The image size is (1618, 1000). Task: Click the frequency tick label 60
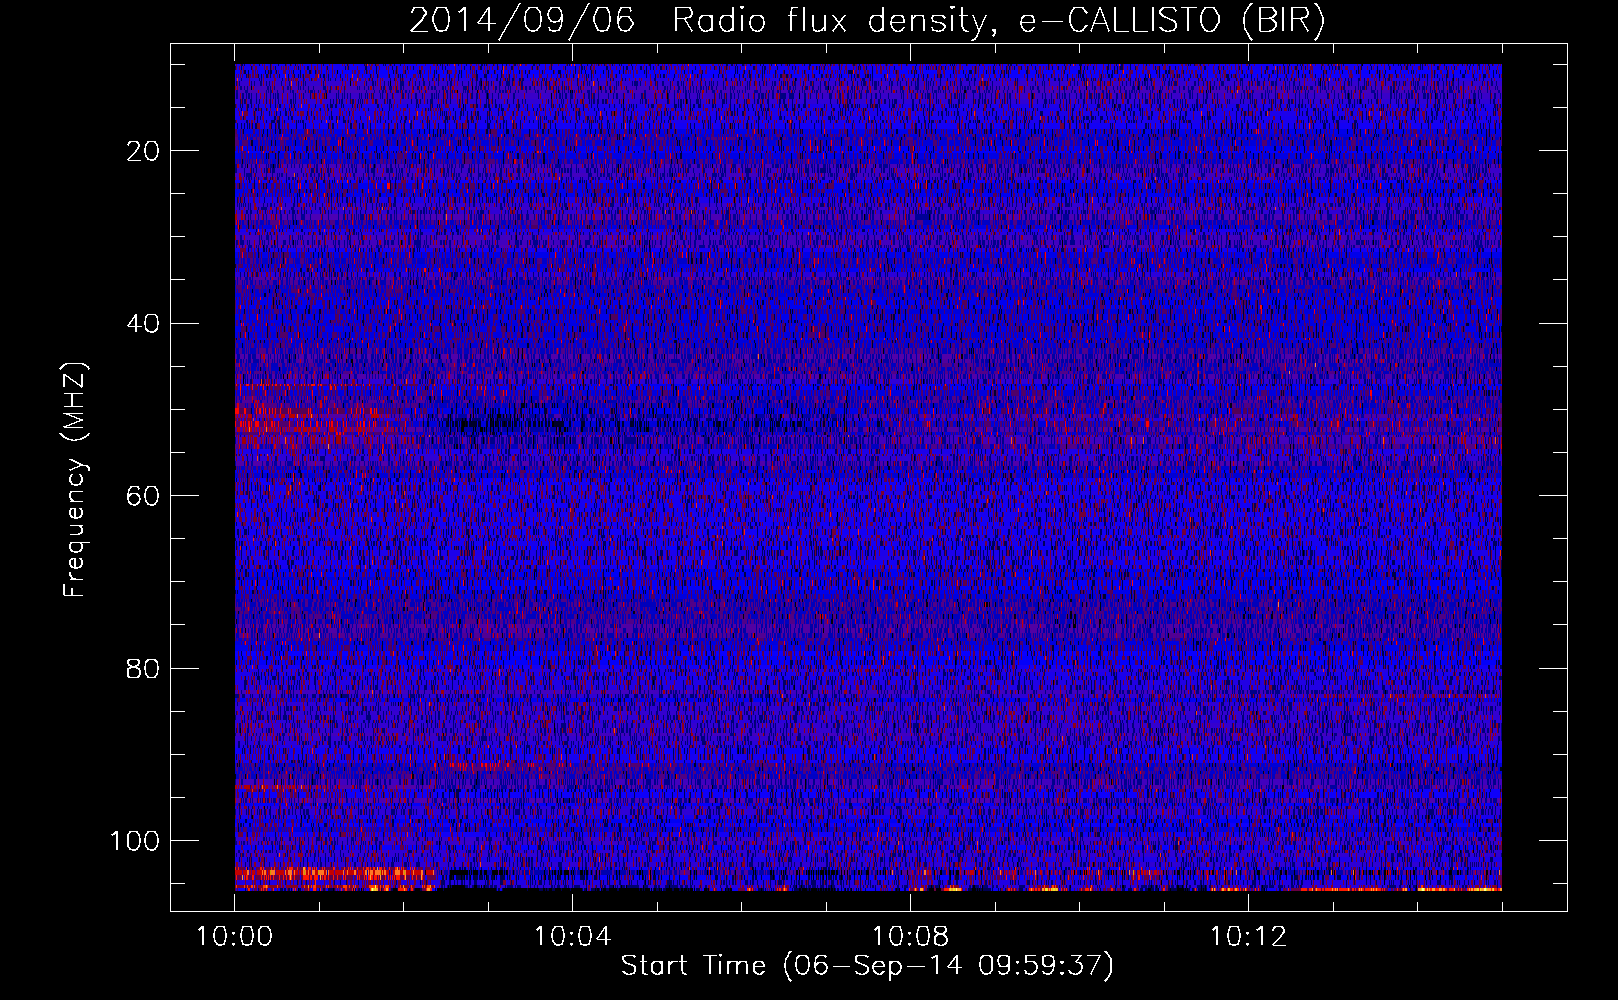[143, 496]
